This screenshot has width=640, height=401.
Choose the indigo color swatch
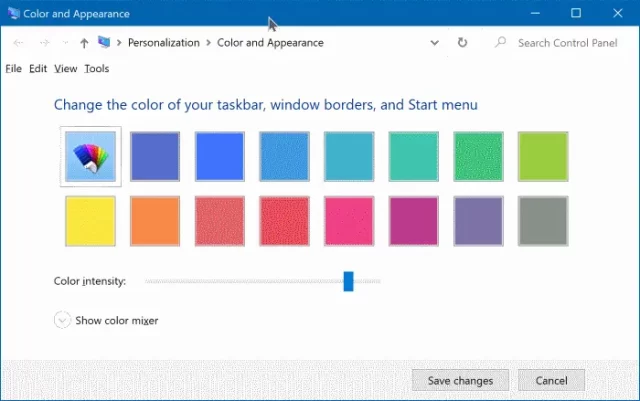point(155,156)
